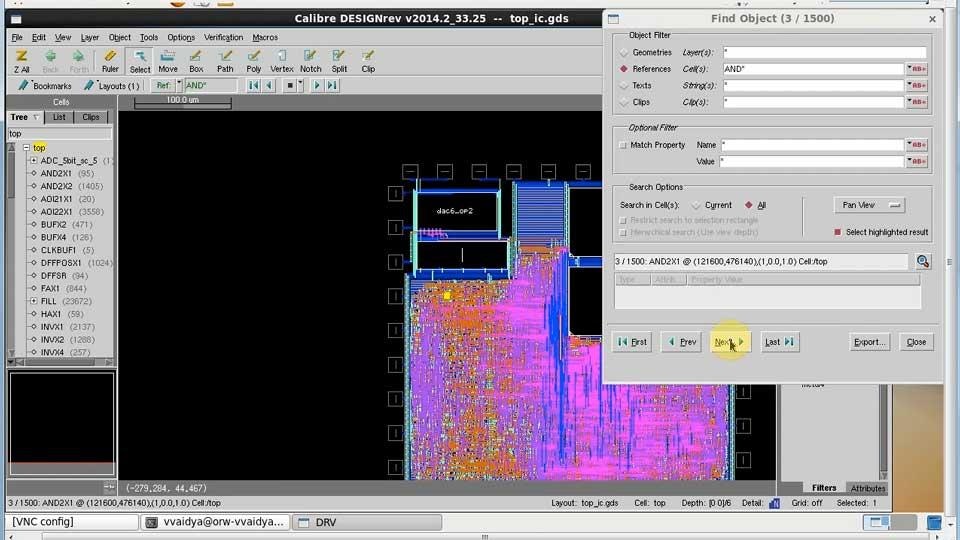This screenshot has height=540, width=960.
Task: Select the Ruler tool
Action: 110,61
